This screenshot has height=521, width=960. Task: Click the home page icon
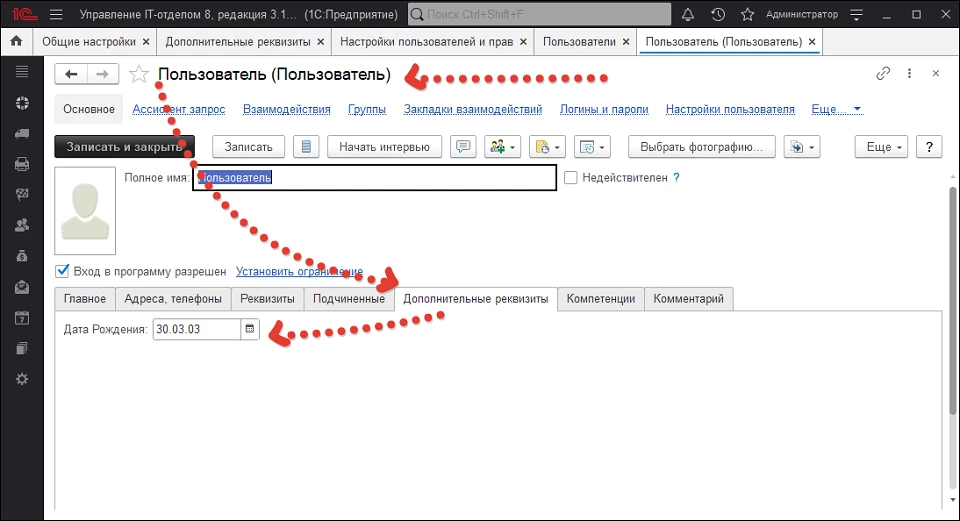click(15, 42)
